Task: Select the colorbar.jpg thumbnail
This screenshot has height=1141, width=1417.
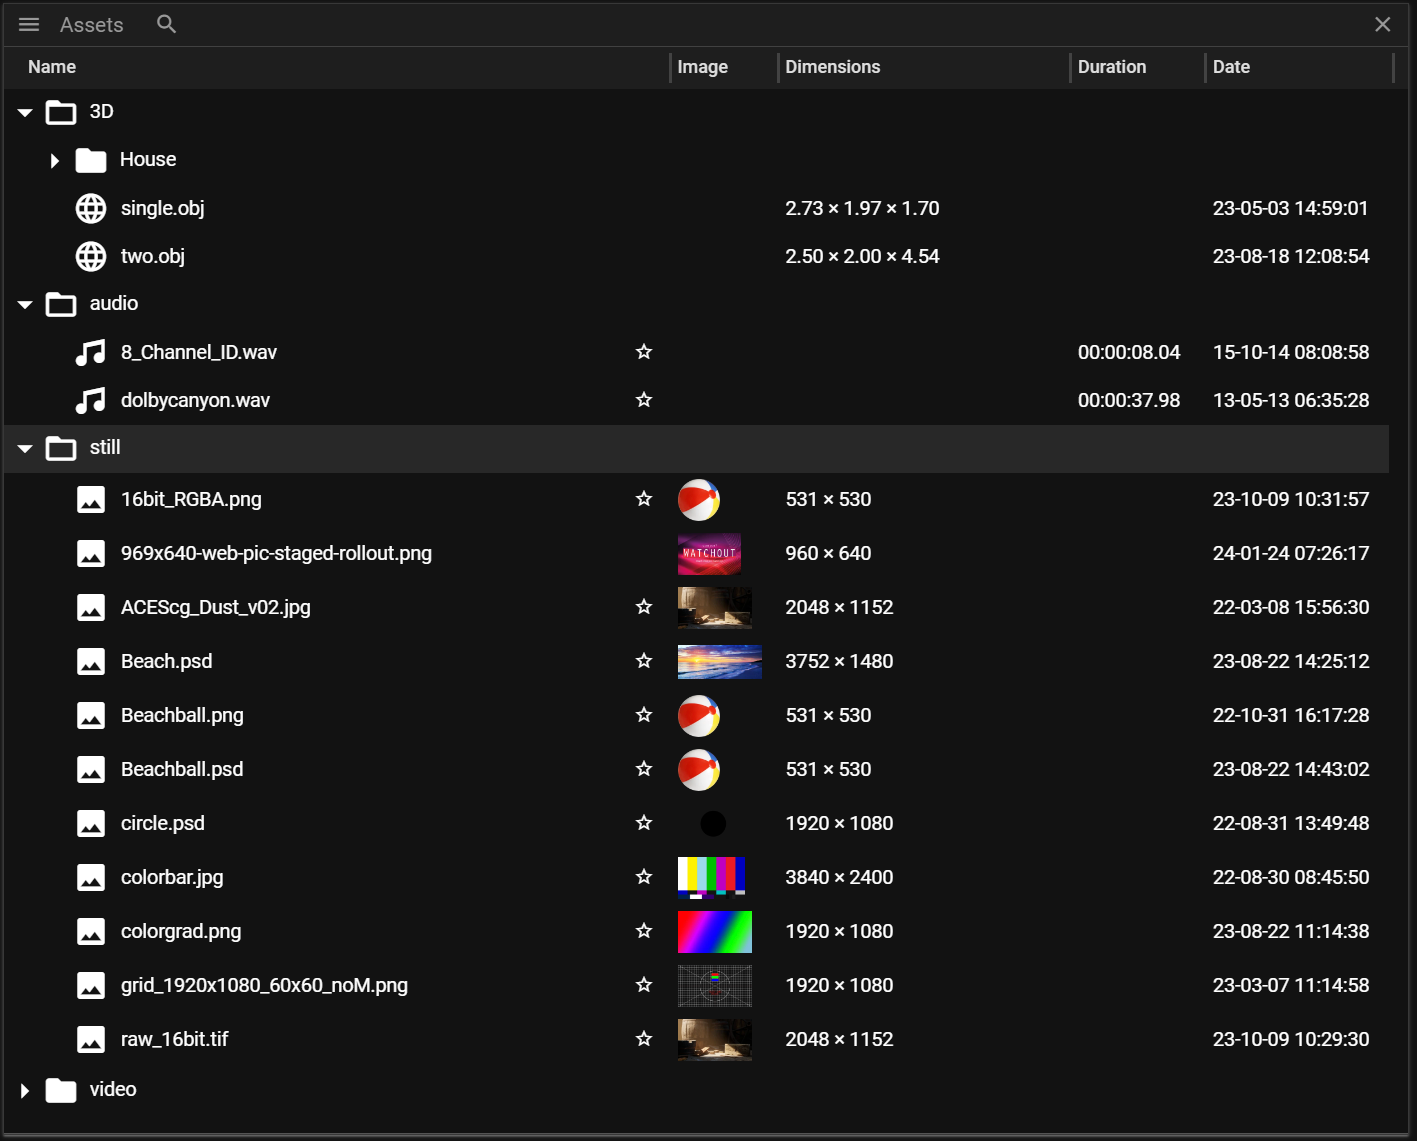Action: tap(712, 878)
